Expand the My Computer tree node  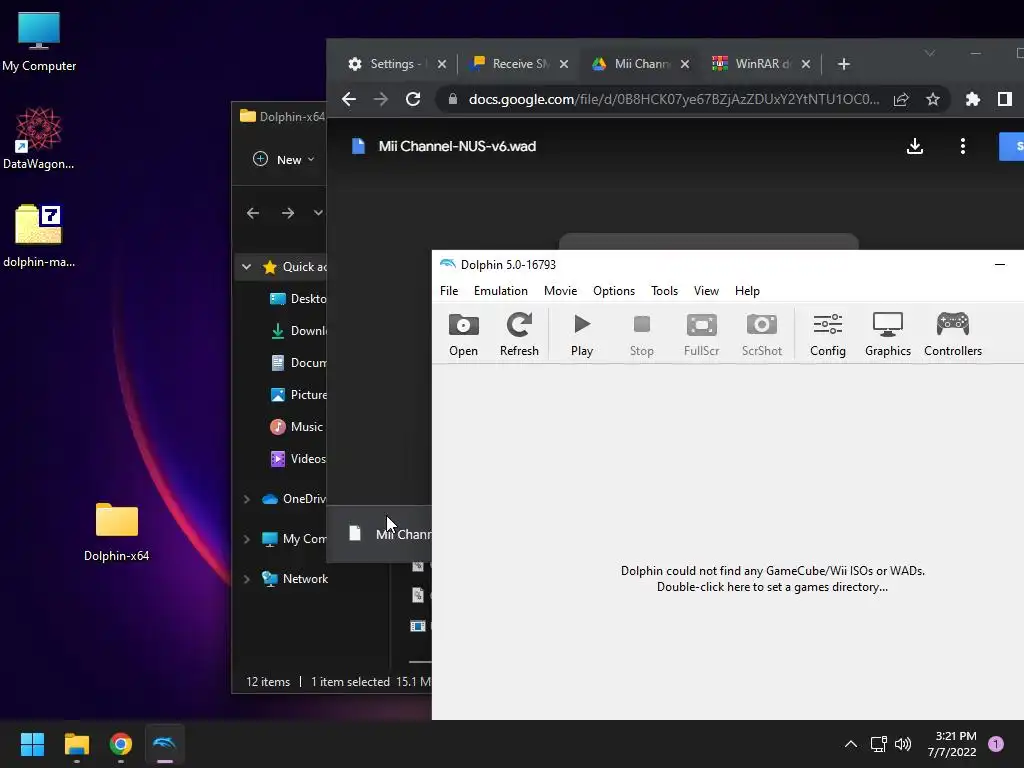[246, 539]
